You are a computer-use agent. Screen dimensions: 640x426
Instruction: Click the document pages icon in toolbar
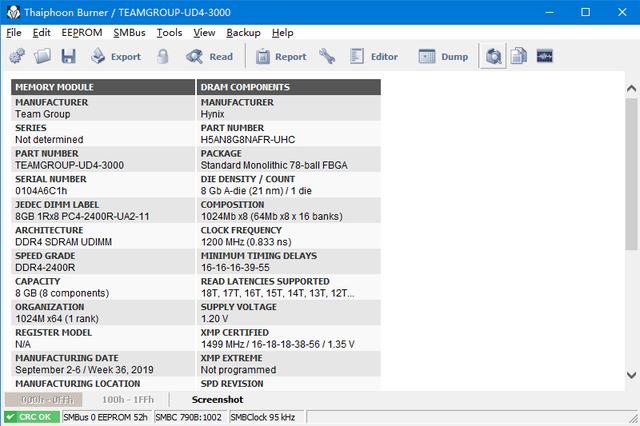coord(519,57)
